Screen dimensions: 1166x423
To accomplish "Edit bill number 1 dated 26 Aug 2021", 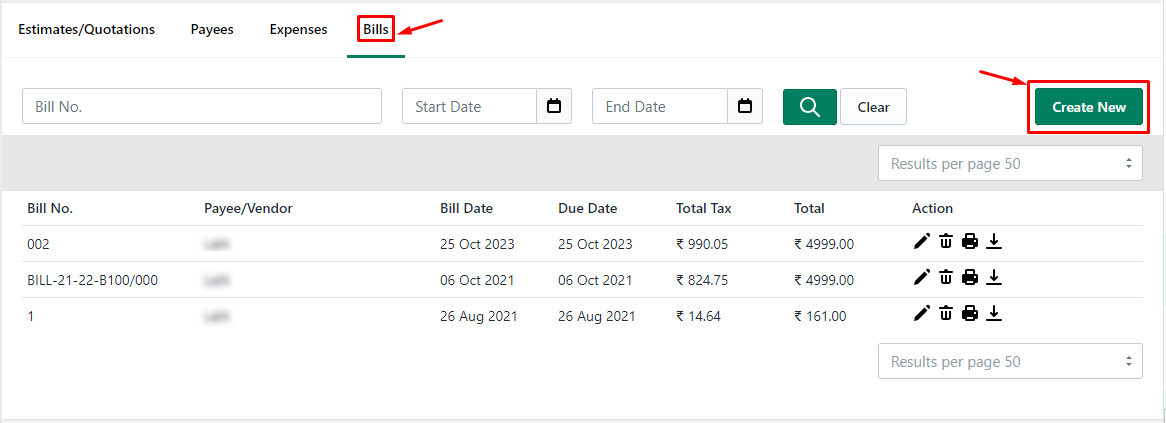I will [921, 313].
